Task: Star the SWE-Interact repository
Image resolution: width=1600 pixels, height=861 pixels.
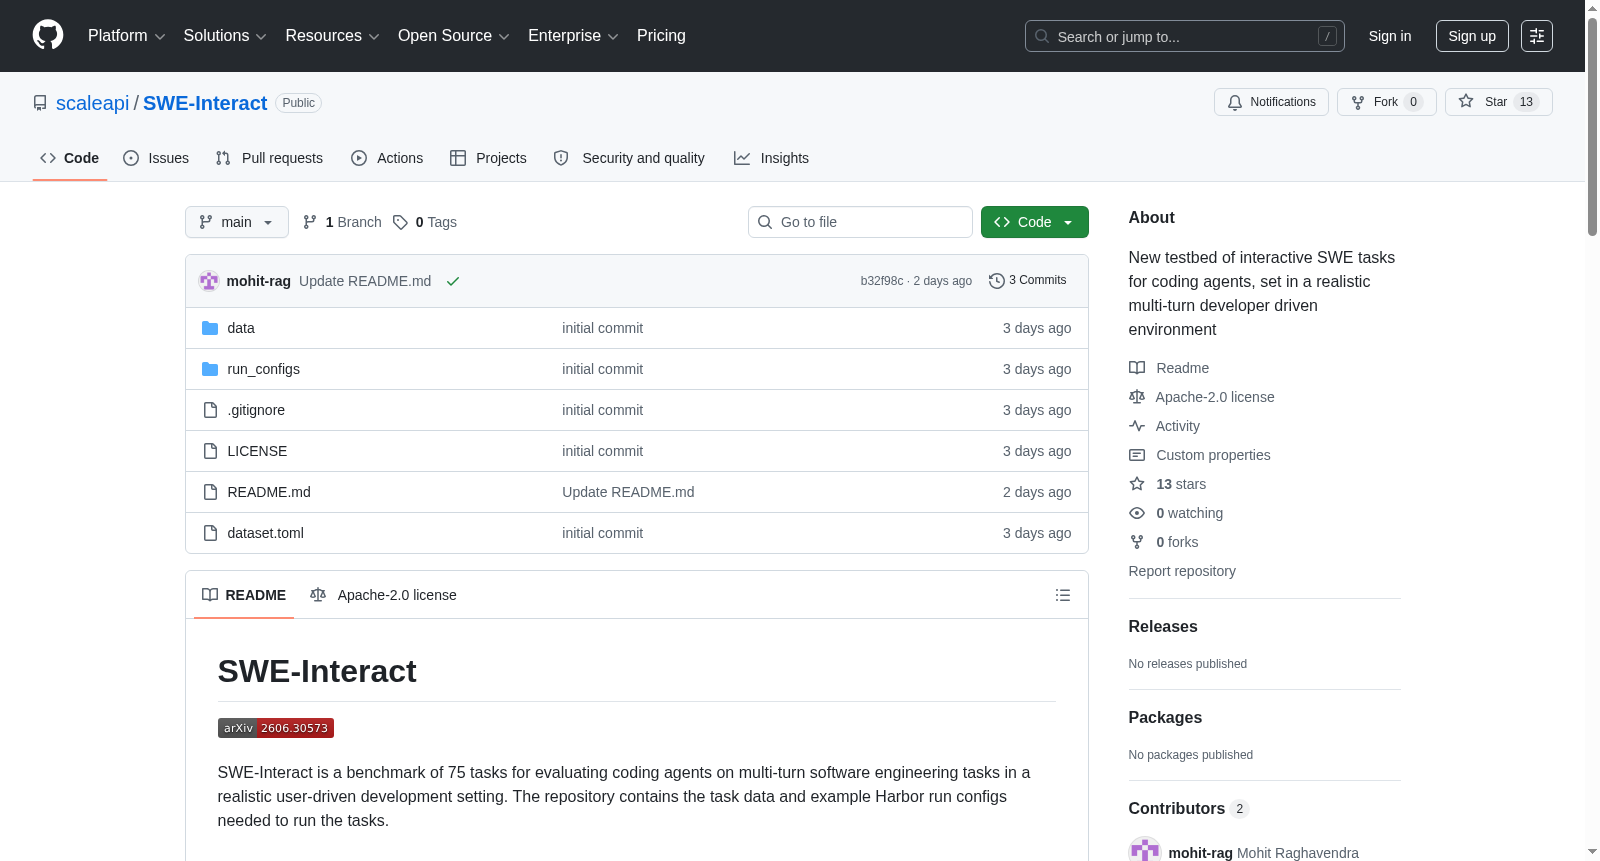Action: click(1499, 102)
